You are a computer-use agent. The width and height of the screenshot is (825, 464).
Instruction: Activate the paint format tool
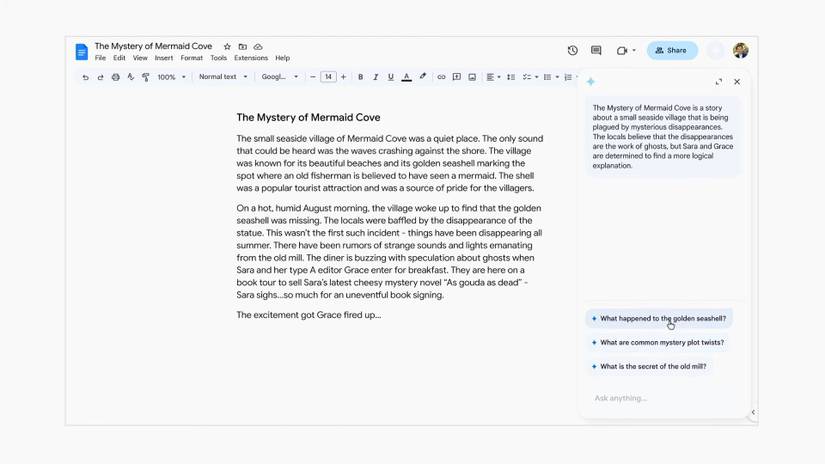point(146,77)
